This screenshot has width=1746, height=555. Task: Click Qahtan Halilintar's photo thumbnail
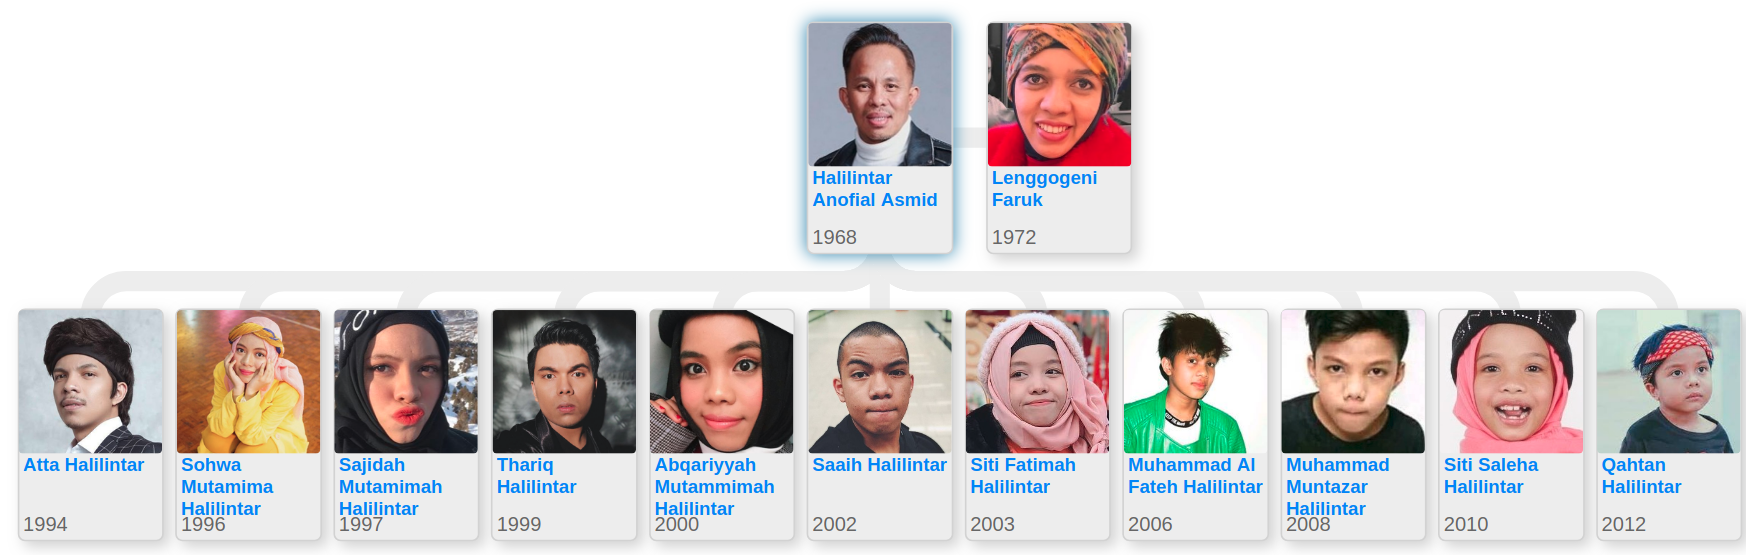coord(1669,381)
